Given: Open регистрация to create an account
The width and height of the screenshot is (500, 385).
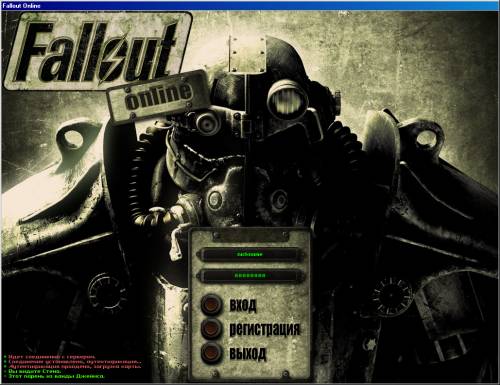Looking at the screenshot, I should 264,329.
